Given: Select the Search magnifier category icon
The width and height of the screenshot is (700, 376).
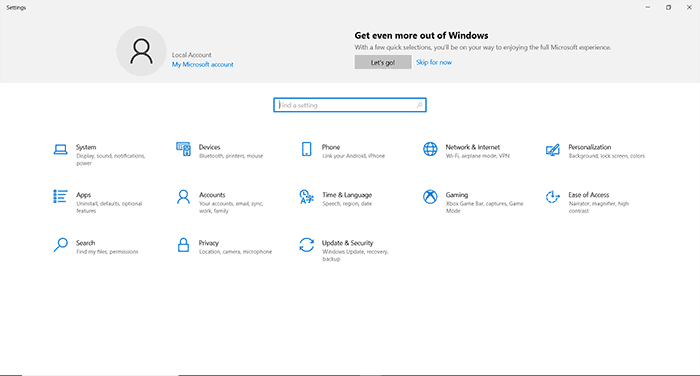Looking at the screenshot, I should coord(60,245).
